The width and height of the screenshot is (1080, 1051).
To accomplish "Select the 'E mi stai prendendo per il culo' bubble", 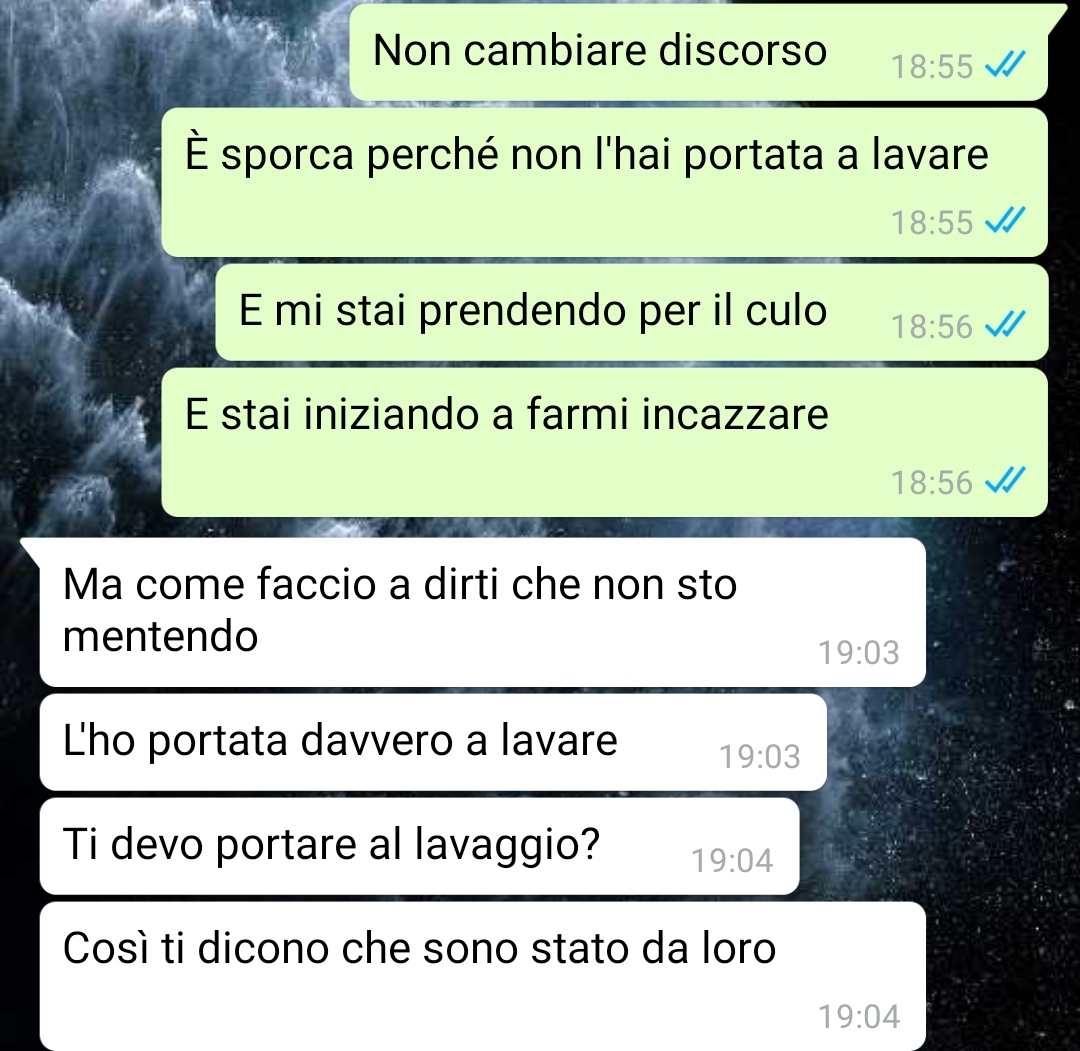I will click(x=632, y=312).
